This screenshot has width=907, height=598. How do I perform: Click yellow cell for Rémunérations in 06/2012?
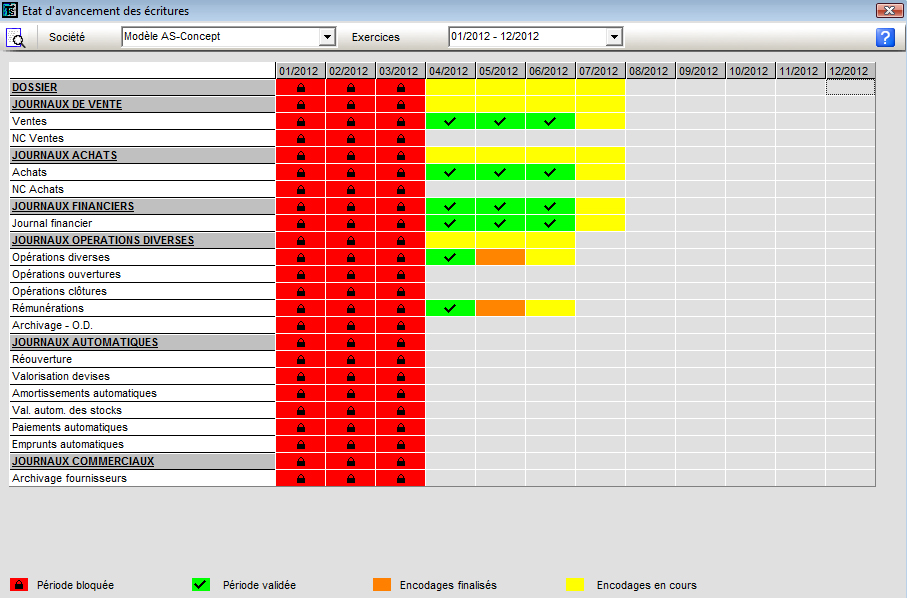[x=550, y=308]
